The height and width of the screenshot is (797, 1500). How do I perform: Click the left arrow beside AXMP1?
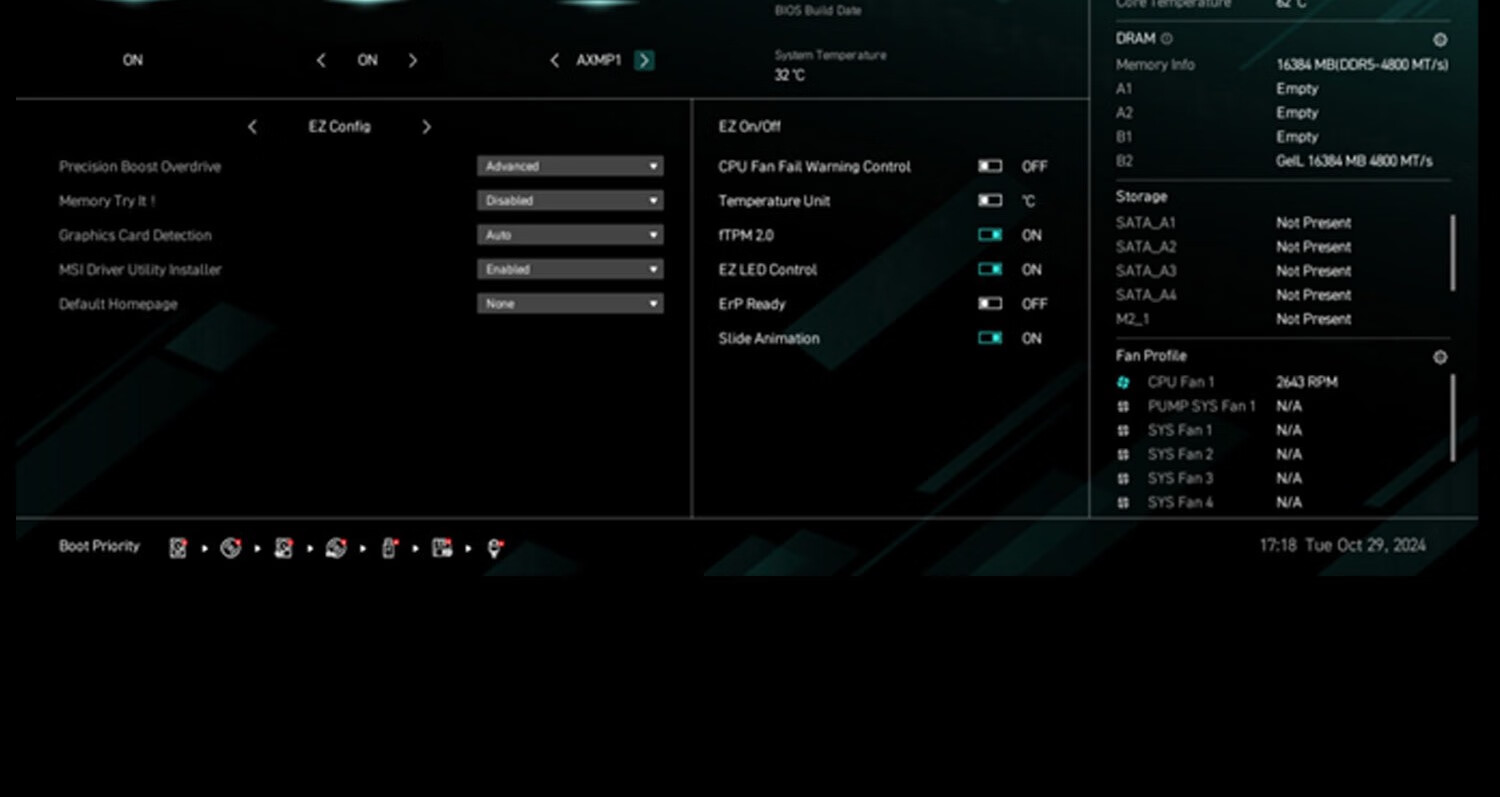coord(554,61)
